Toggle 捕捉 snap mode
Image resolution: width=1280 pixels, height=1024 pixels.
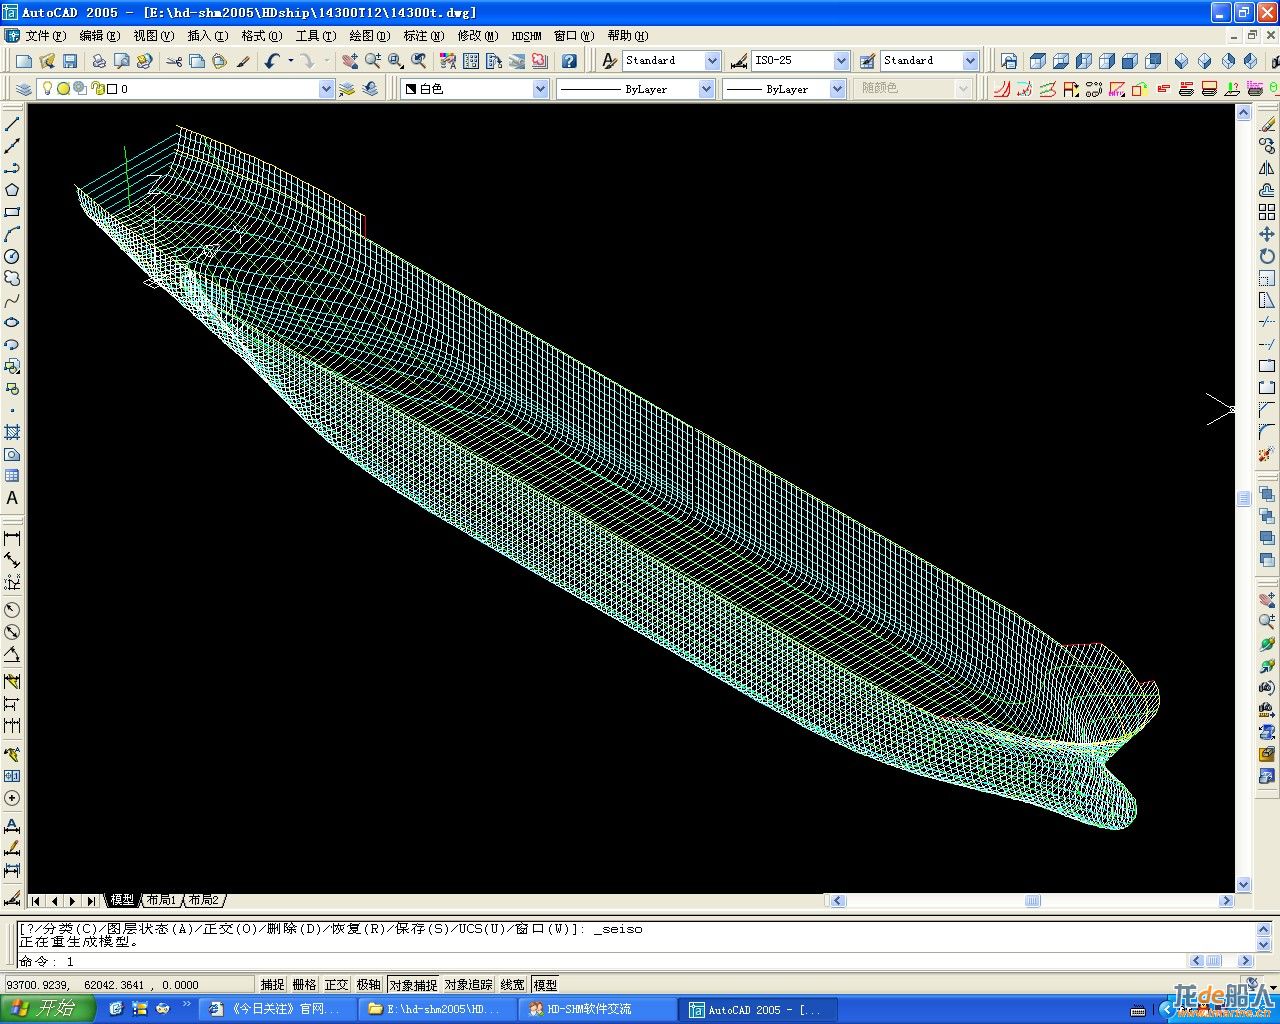(x=273, y=985)
